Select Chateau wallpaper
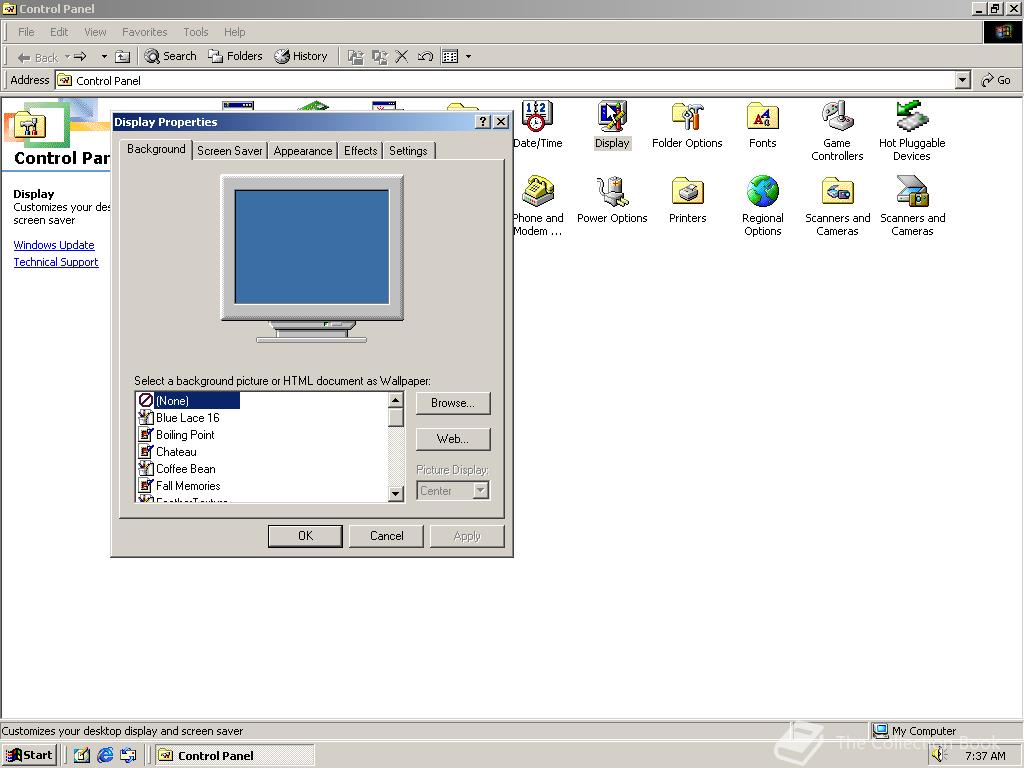The width and height of the screenshot is (1024, 768). (x=168, y=451)
